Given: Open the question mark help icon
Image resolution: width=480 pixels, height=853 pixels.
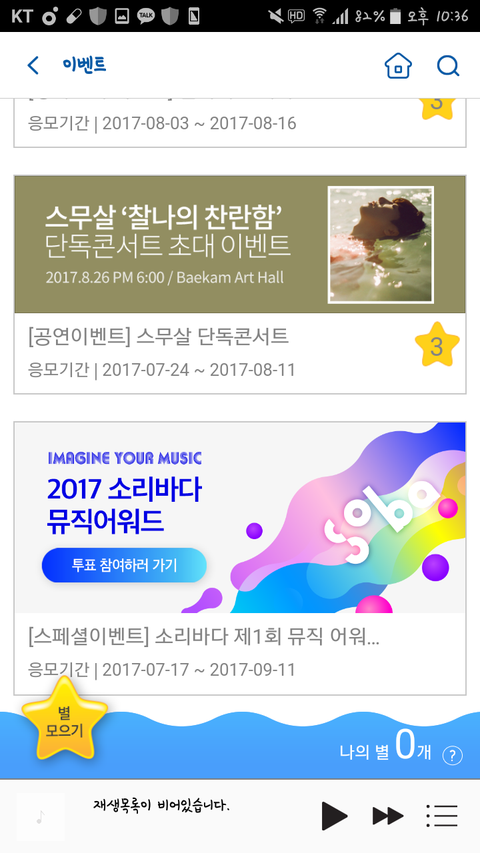Looking at the screenshot, I should coord(452,755).
